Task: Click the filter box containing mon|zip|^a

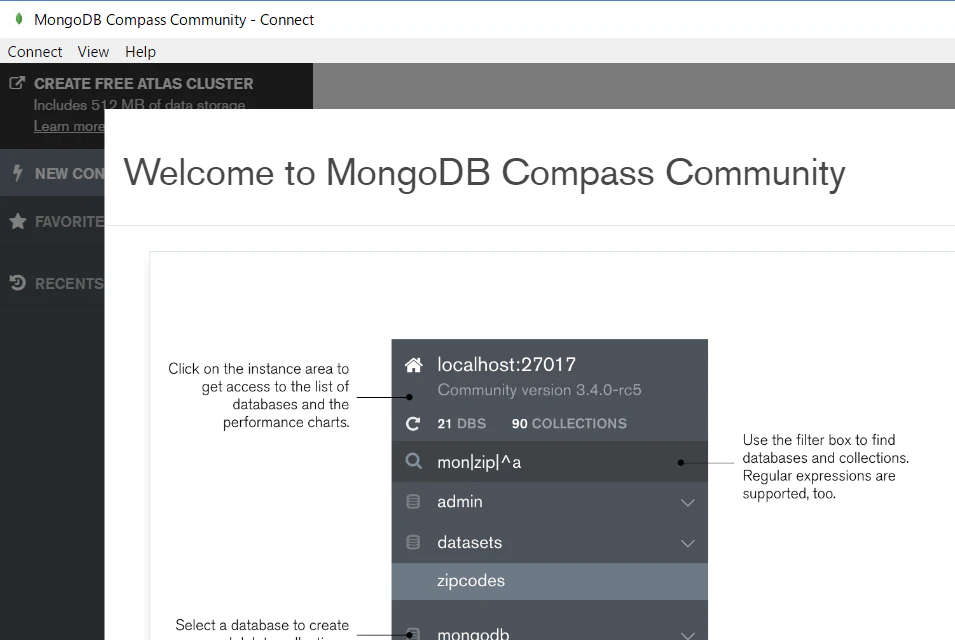Action: pyautogui.click(x=549, y=462)
